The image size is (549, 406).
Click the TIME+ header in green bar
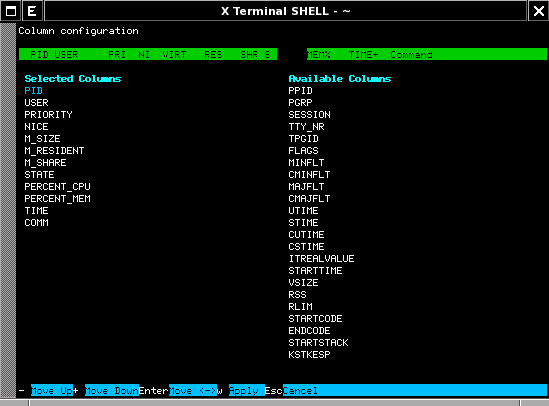[363, 55]
